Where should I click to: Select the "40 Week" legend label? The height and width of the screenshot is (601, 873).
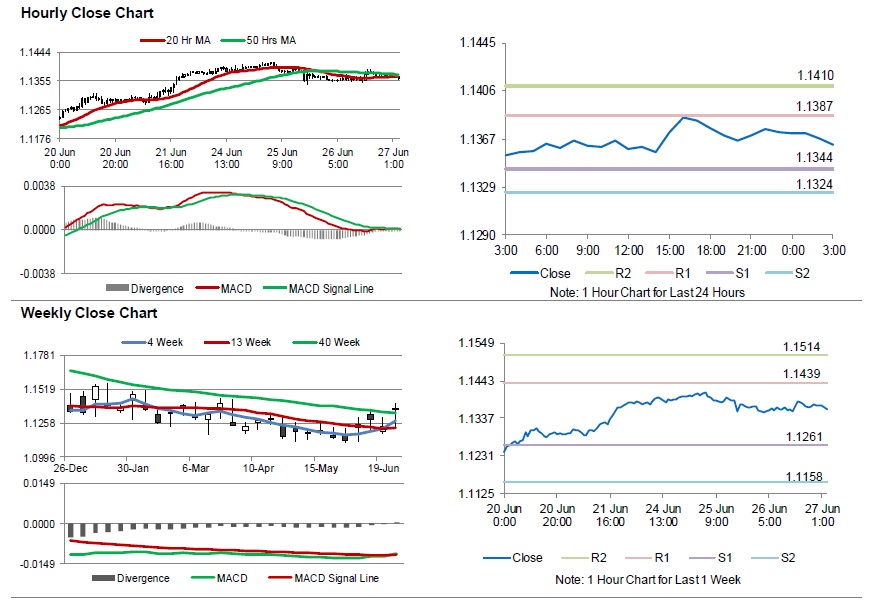(x=339, y=343)
